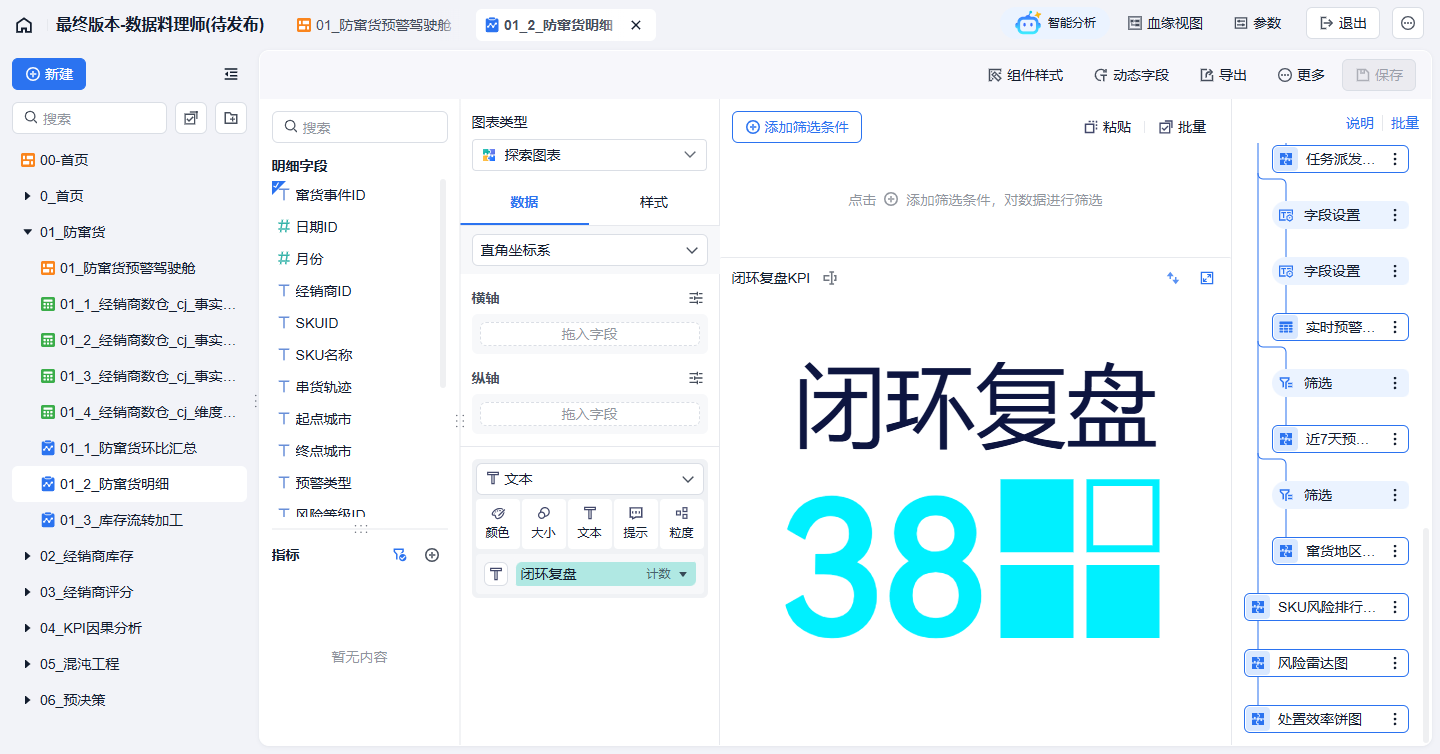Open the header ellipsis more menu
Viewport: 1440px width, 754px height.
(x=1408, y=23)
